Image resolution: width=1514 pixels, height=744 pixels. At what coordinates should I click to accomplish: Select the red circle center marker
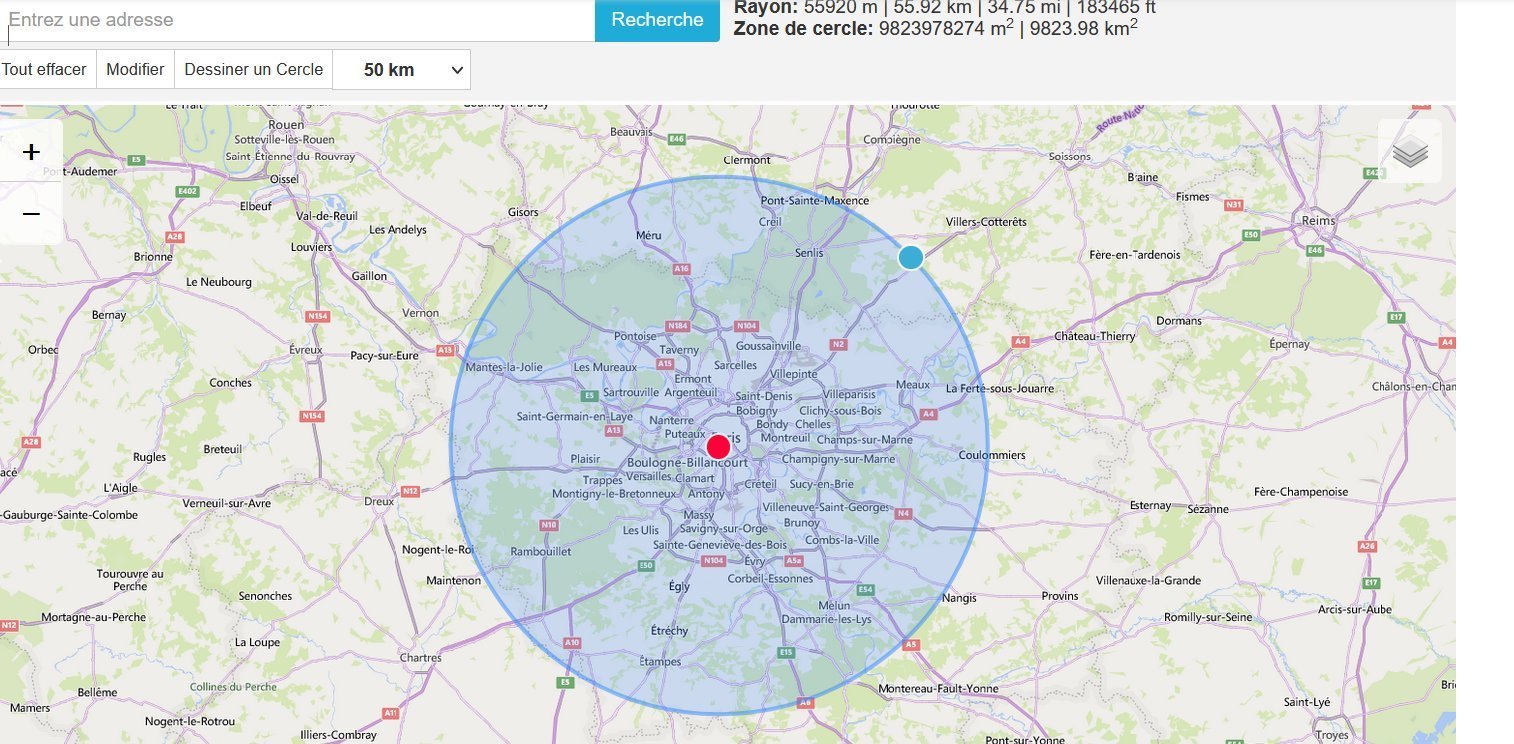tap(718, 447)
